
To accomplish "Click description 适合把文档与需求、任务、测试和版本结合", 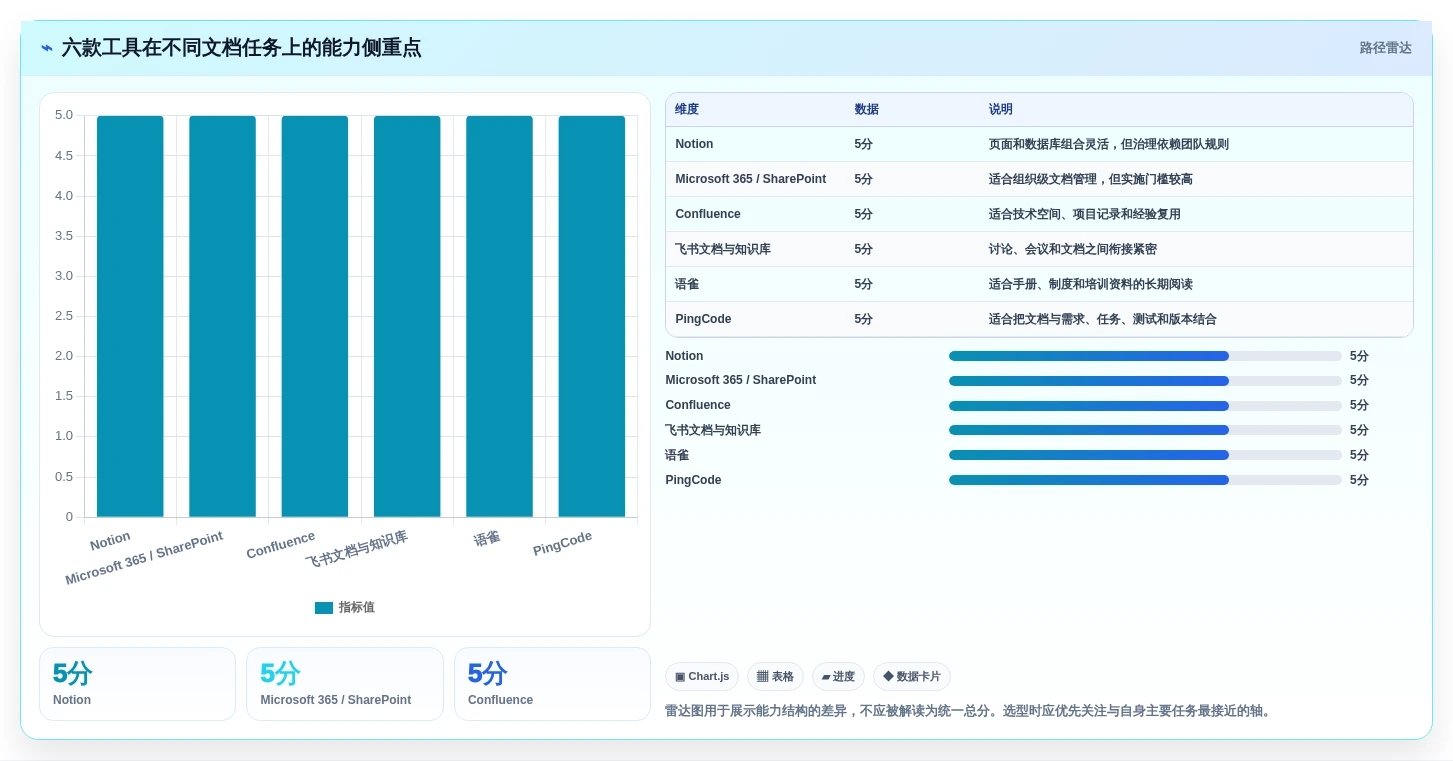I will click(1103, 319).
